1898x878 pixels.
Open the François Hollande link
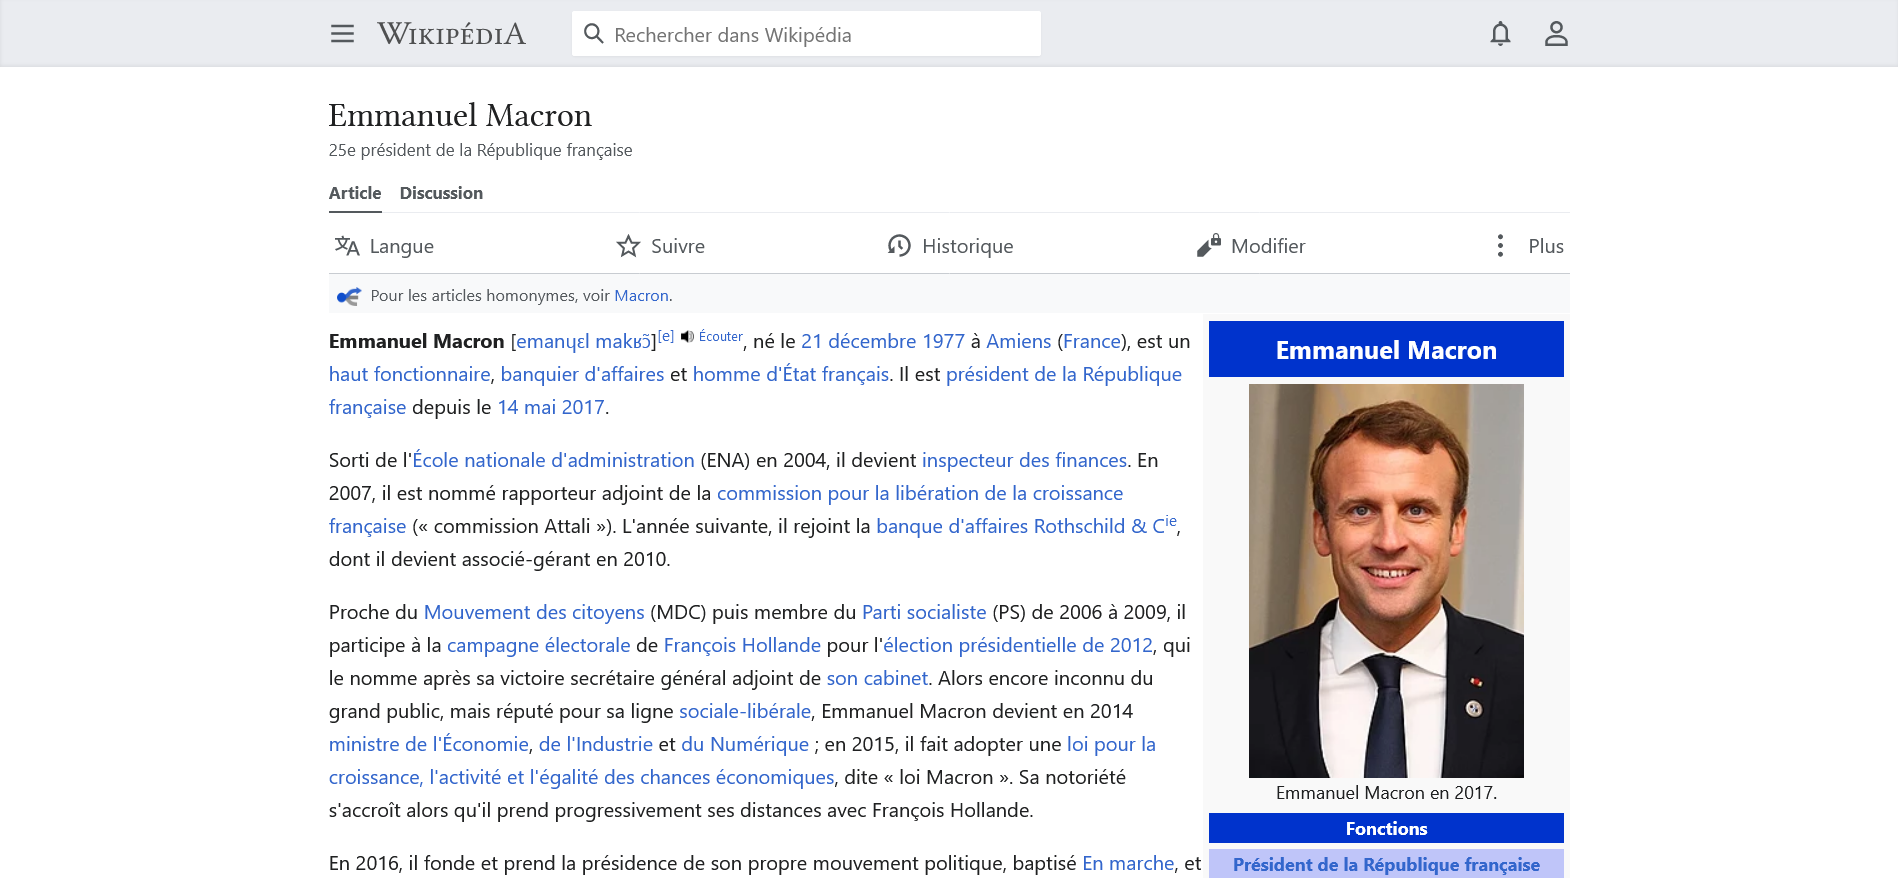pos(742,646)
